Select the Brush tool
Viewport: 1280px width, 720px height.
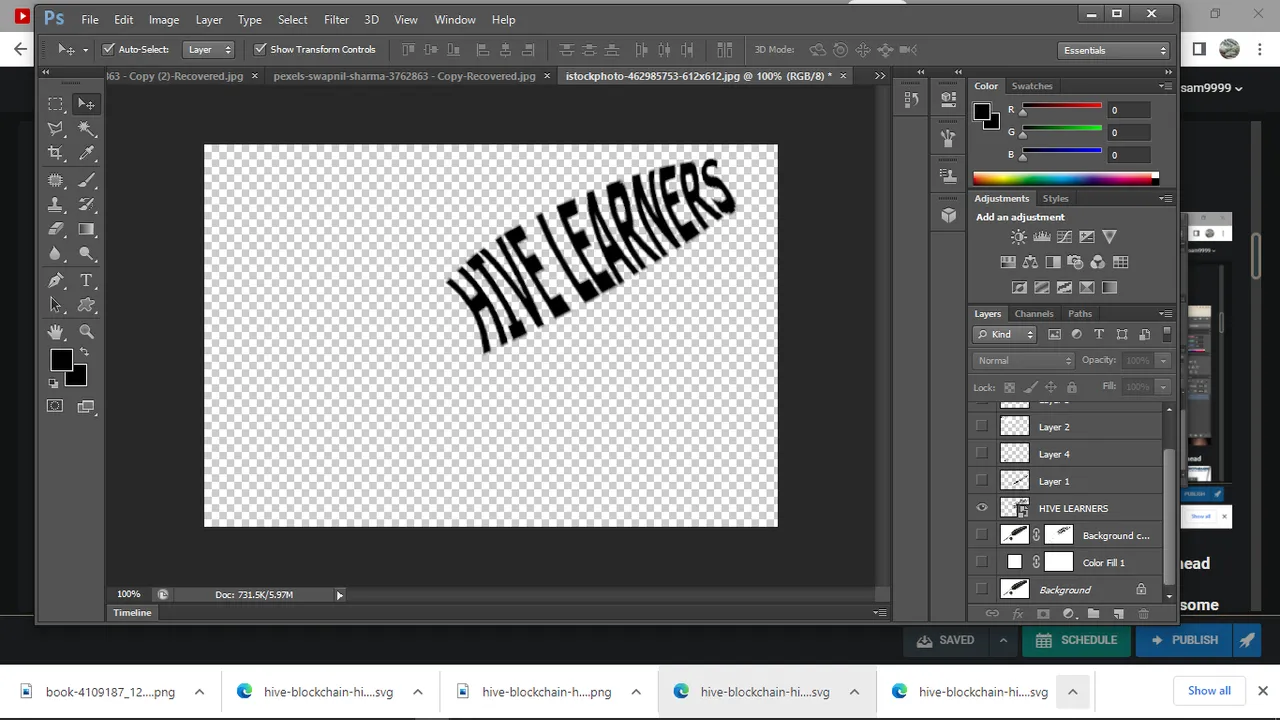(x=87, y=181)
